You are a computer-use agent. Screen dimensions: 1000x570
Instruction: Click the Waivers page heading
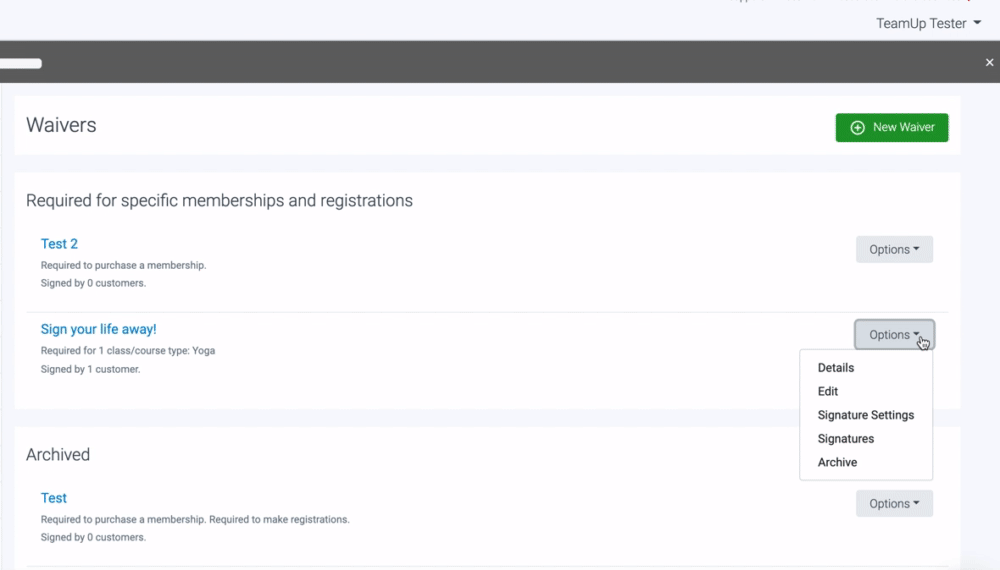coord(61,125)
